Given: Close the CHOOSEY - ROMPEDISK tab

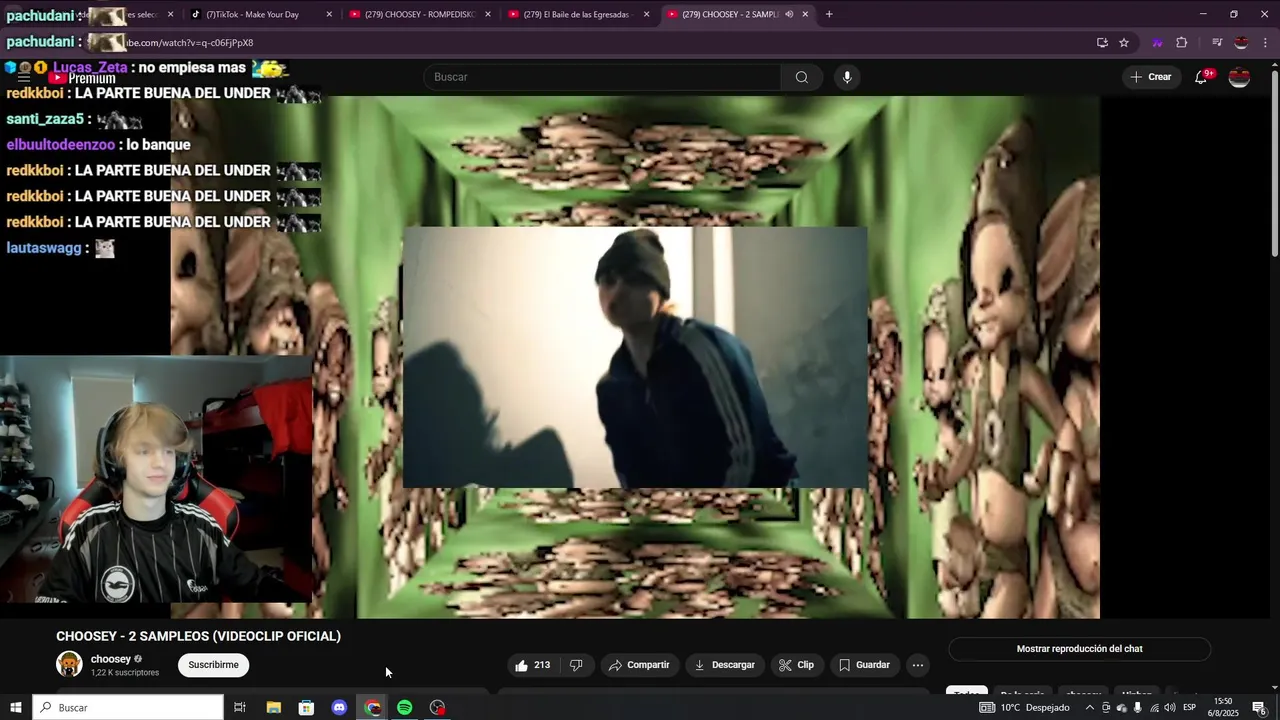Looking at the screenshot, I should [488, 14].
